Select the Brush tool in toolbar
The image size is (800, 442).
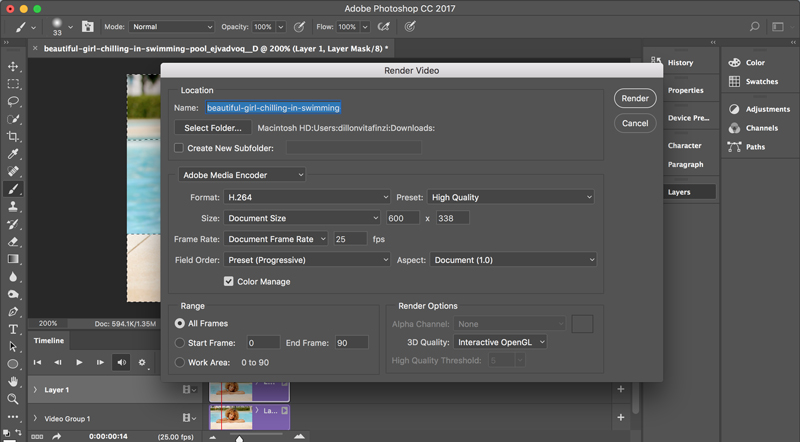point(13,189)
